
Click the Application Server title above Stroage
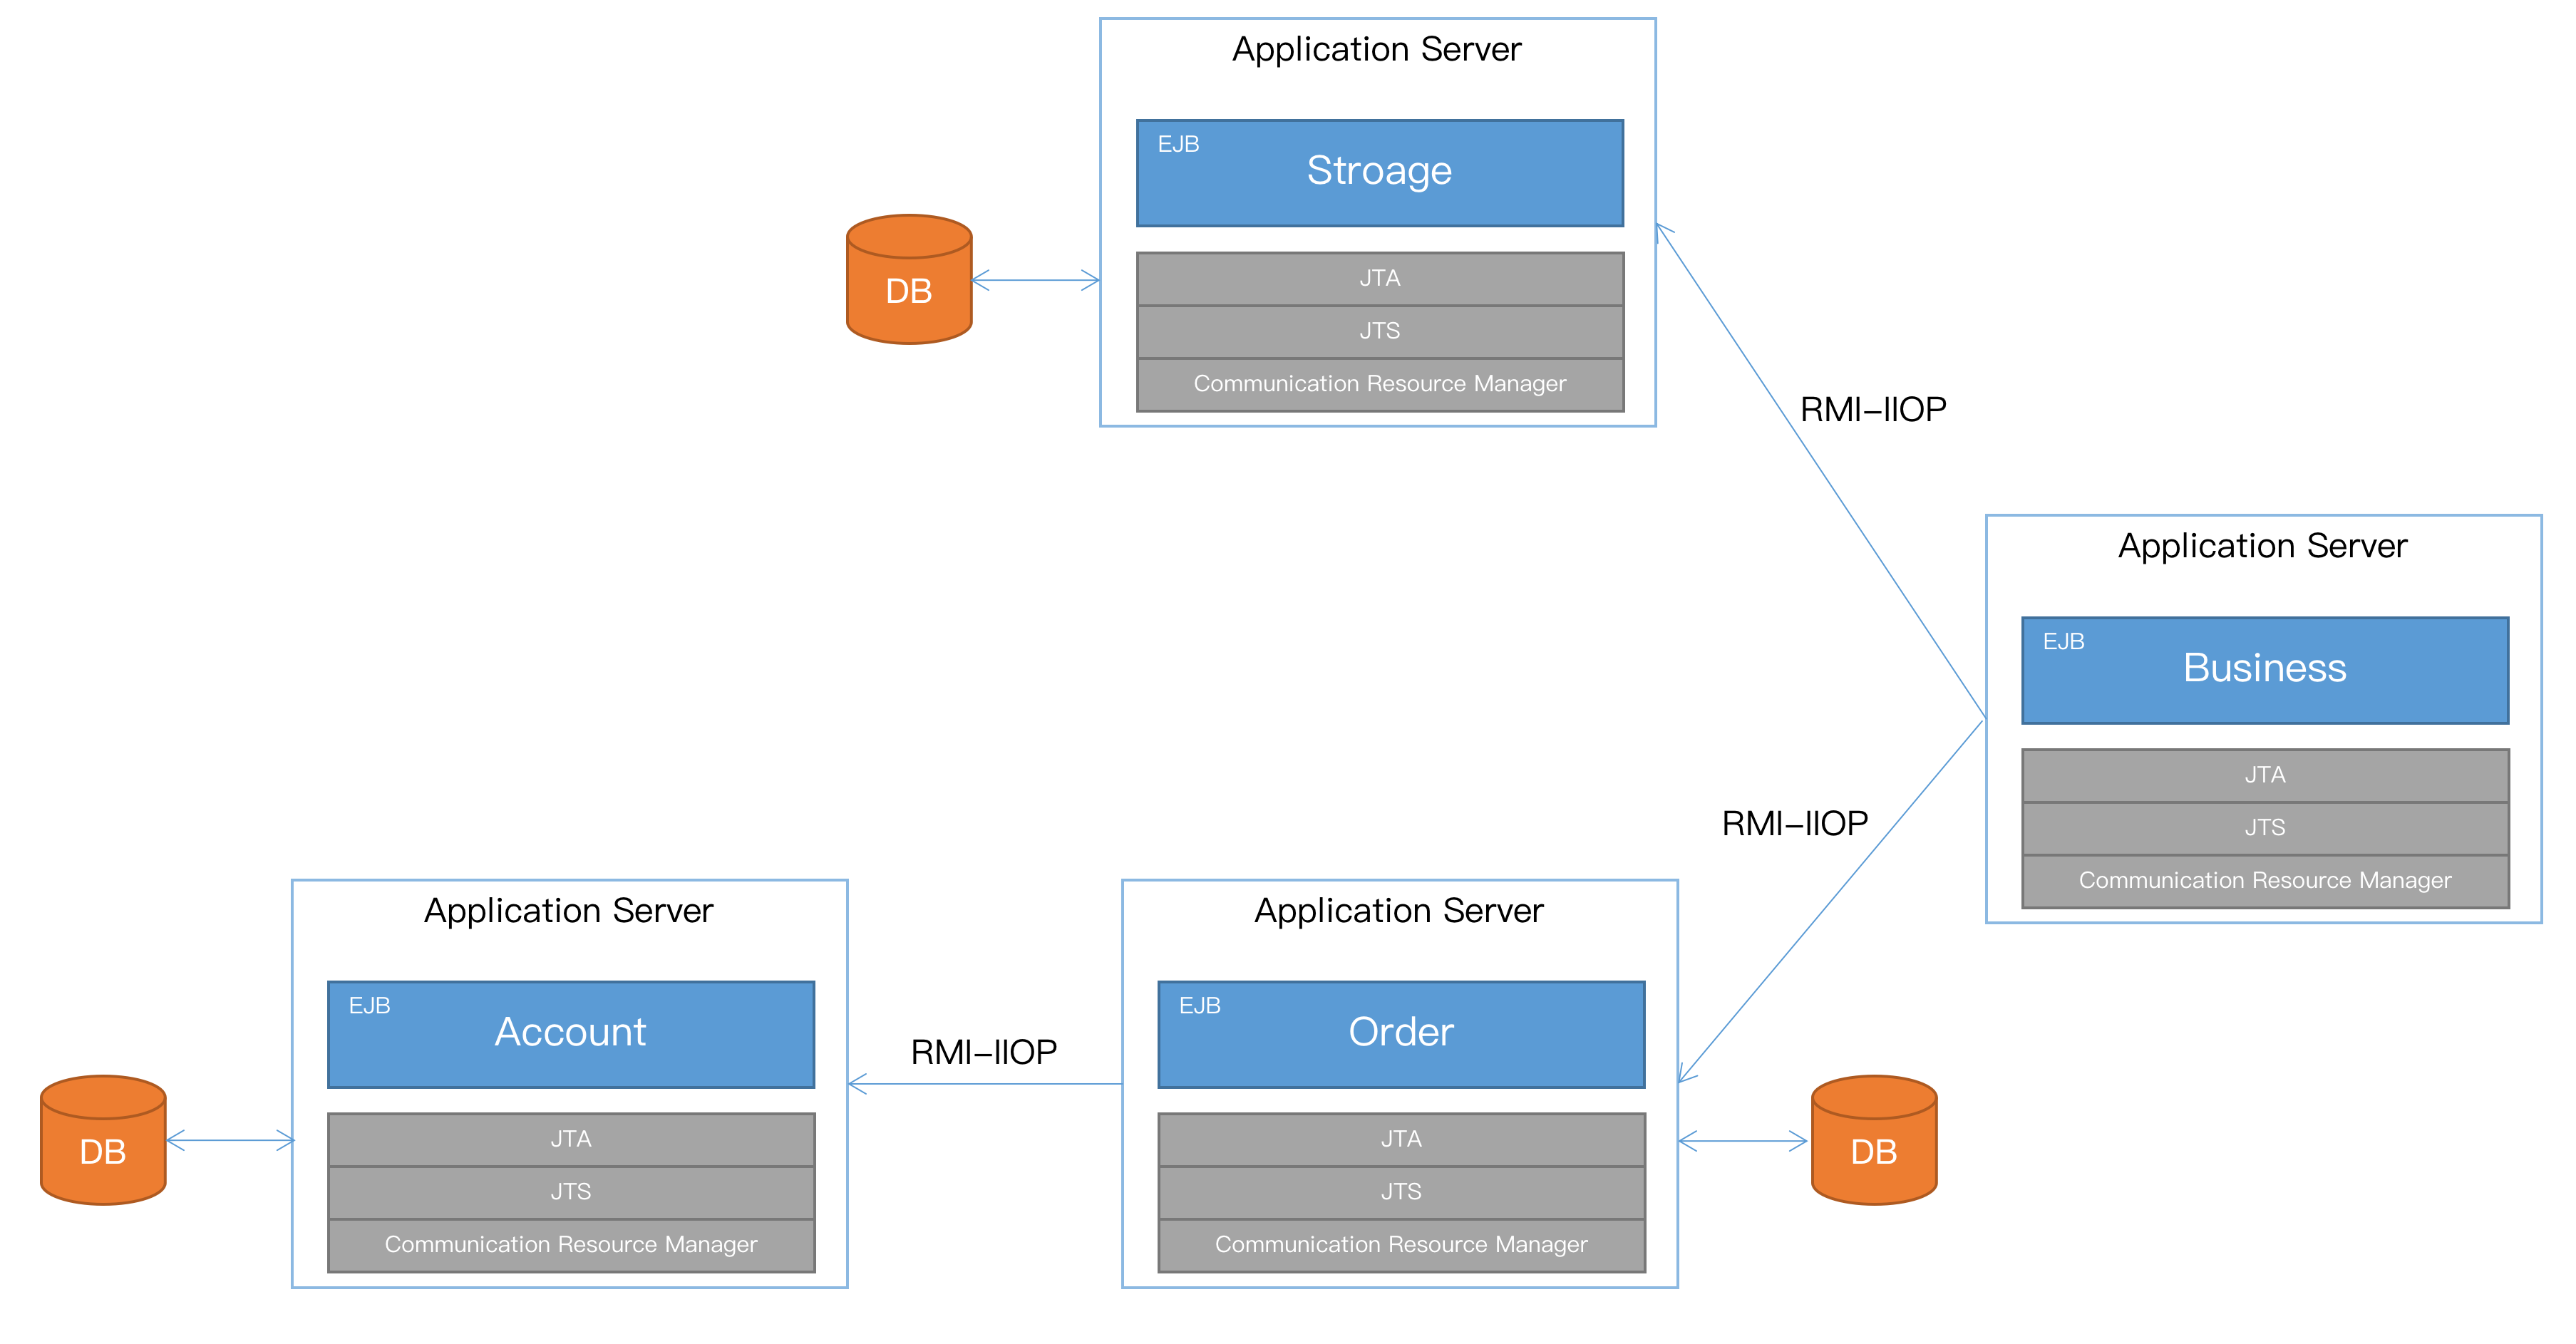coord(1377,49)
